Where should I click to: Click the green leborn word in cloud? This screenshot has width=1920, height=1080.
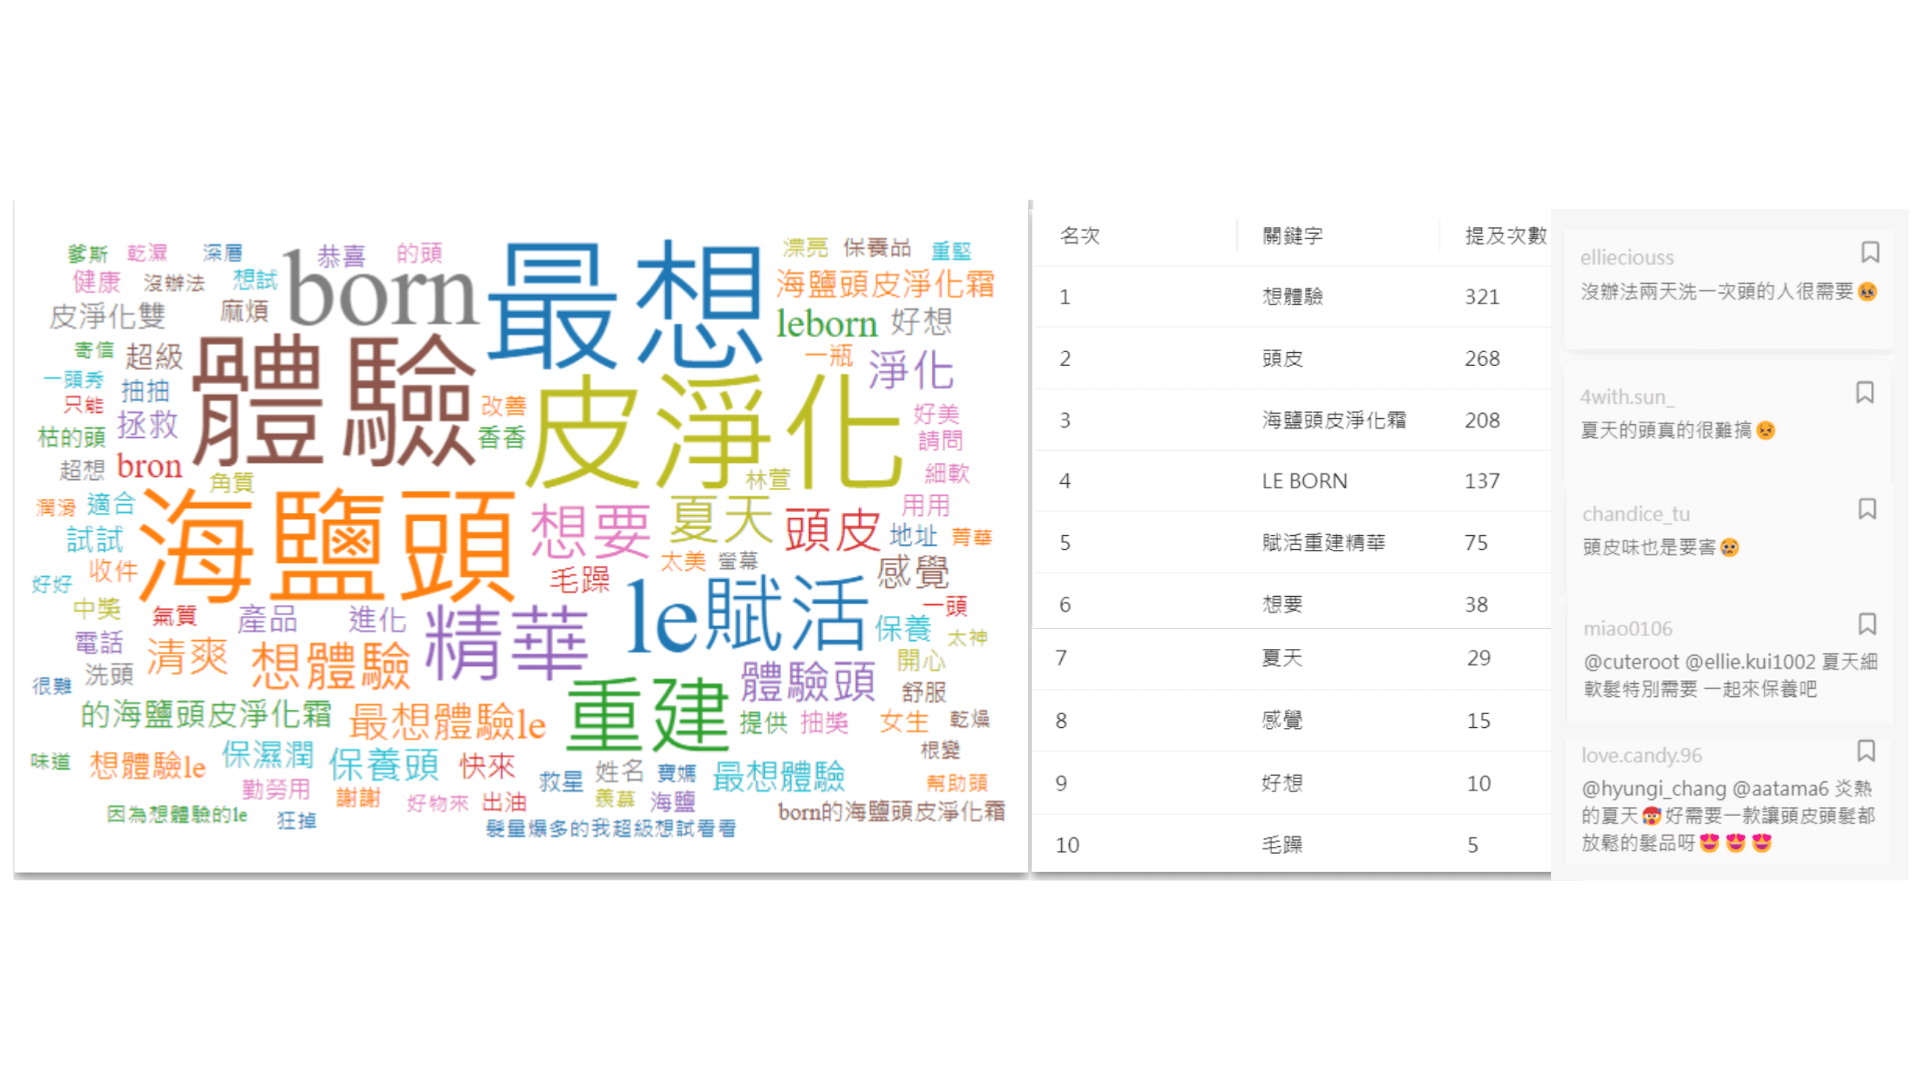(x=827, y=324)
